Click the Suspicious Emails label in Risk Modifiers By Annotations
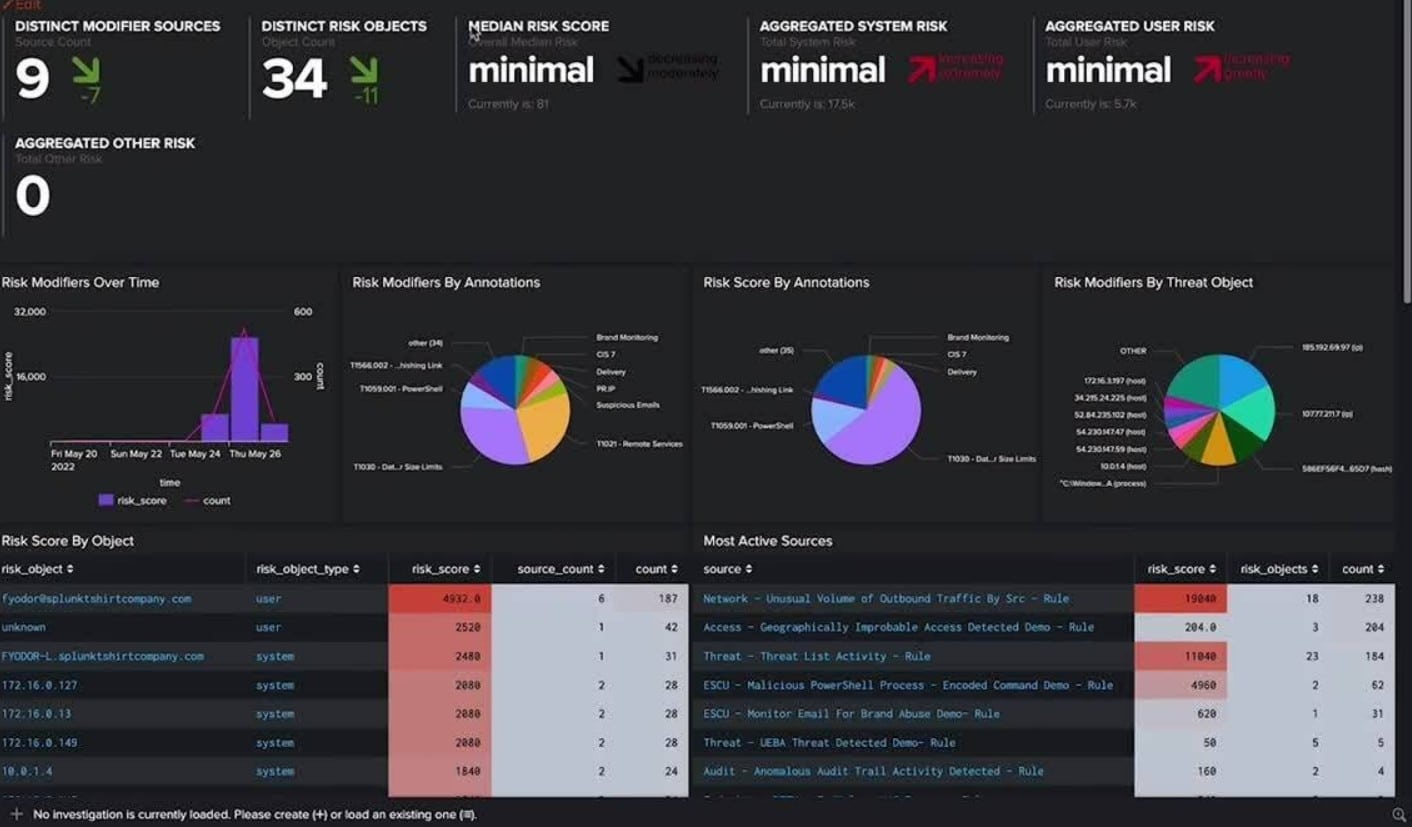This screenshot has height=827, width=1412. (628, 405)
